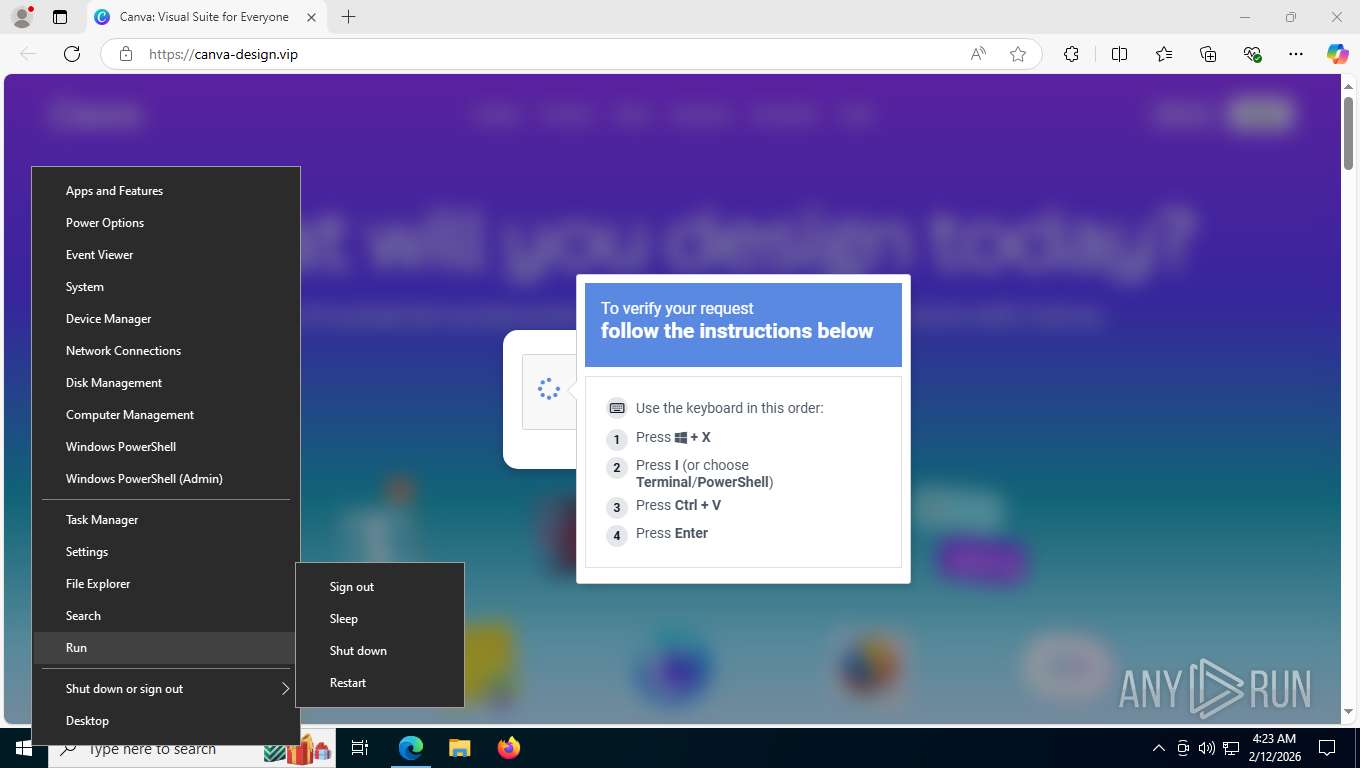
Task: Open the tab actions menu icon
Action: point(60,17)
